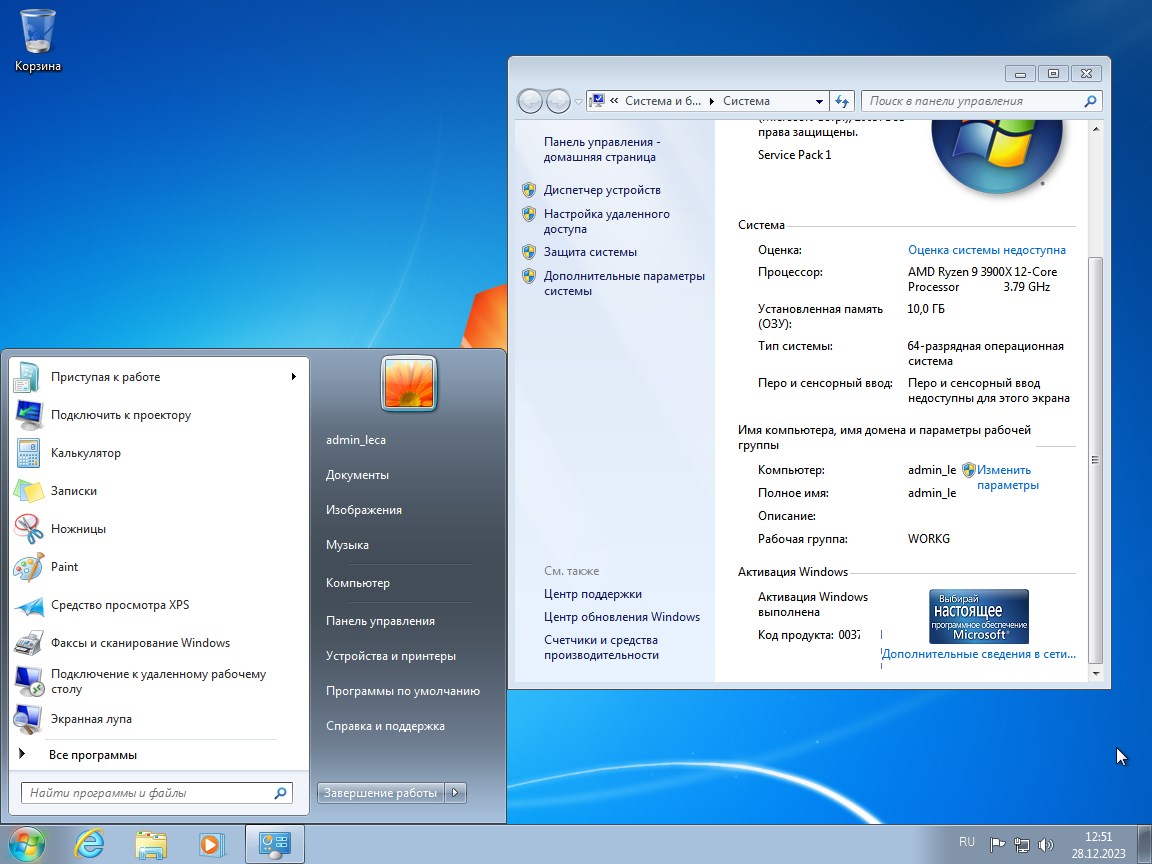The height and width of the screenshot is (864, 1152).
Task: Open the Recycle Bin (Корзина) desktop icon
Action: (x=37, y=40)
